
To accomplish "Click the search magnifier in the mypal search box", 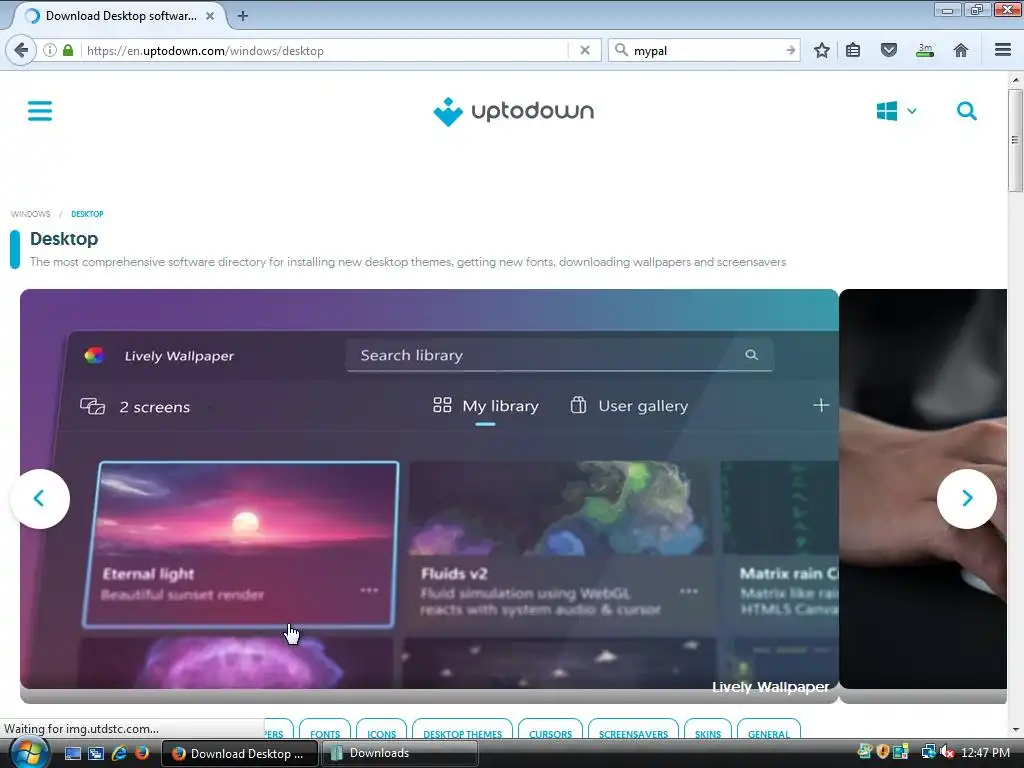I will coord(622,50).
